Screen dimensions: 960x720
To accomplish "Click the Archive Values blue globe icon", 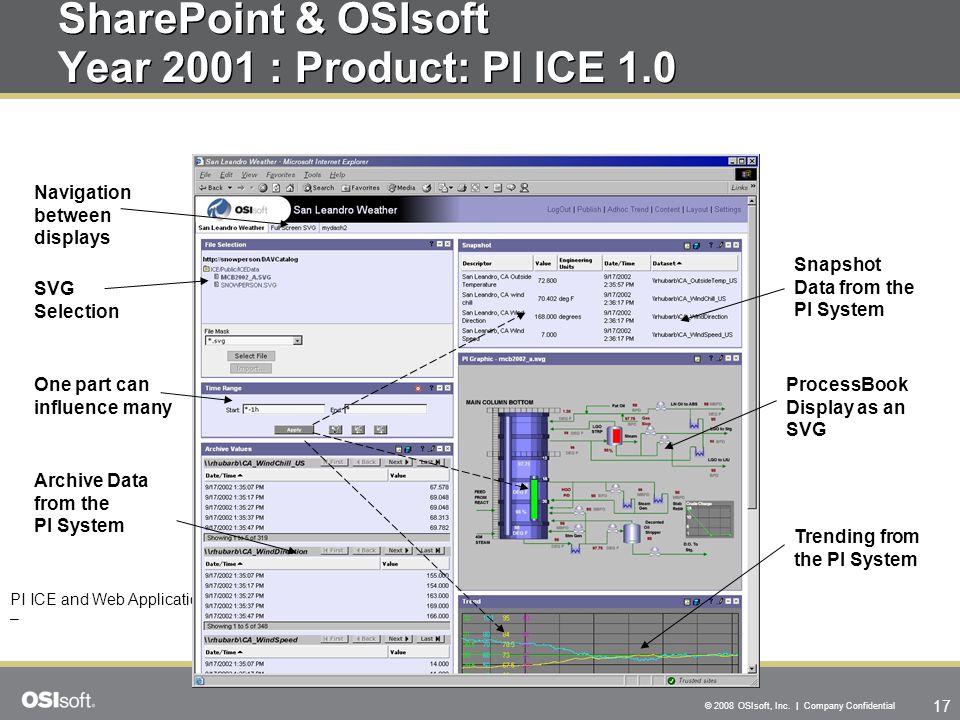I will (408, 449).
